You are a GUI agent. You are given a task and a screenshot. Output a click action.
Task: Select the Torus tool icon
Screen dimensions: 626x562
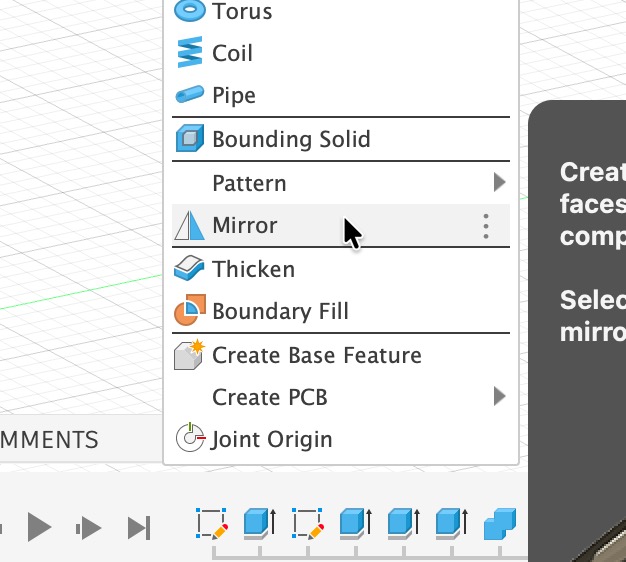pyautogui.click(x=189, y=11)
